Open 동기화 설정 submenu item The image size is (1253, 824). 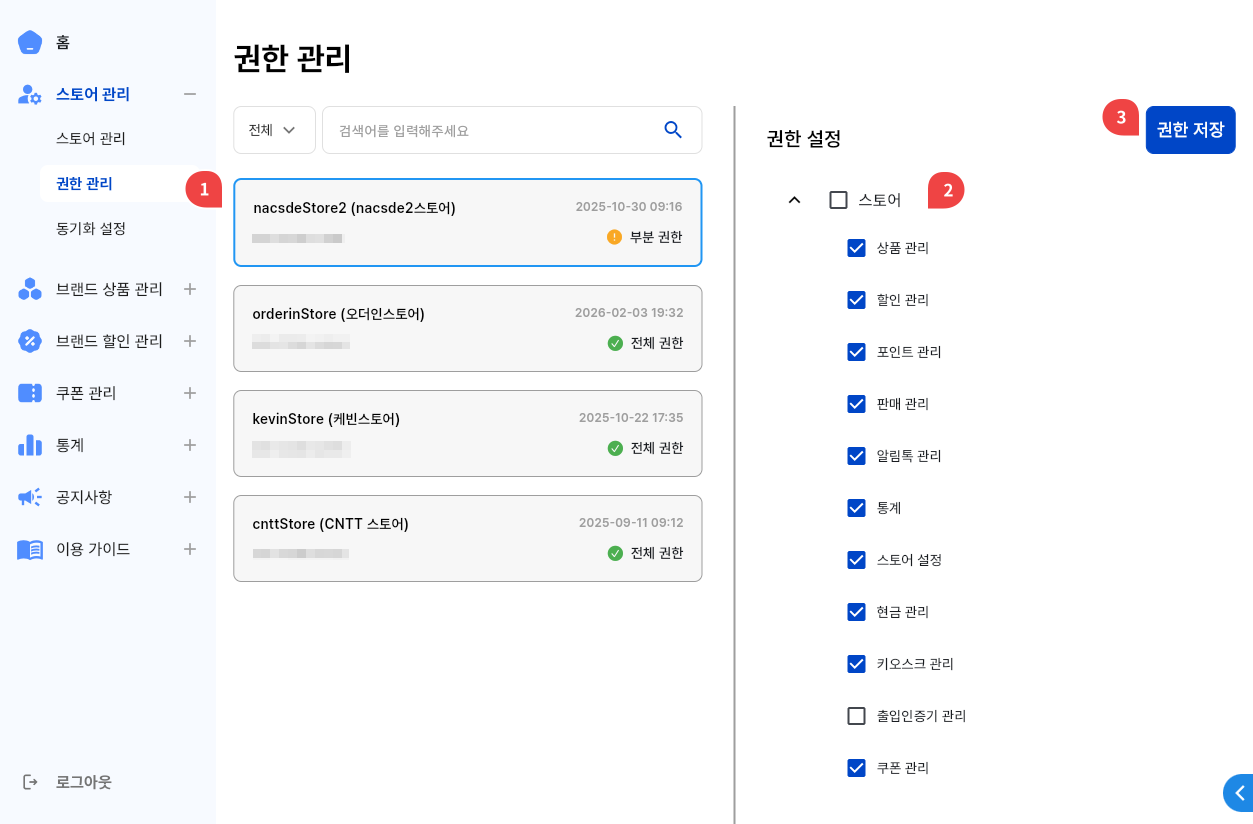pos(91,229)
